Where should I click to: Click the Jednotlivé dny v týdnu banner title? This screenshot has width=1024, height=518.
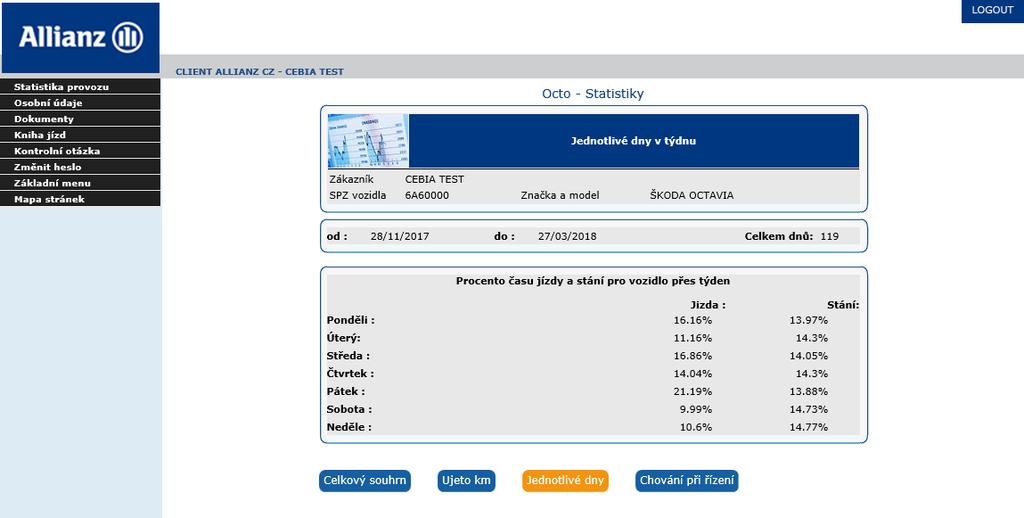pos(633,140)
